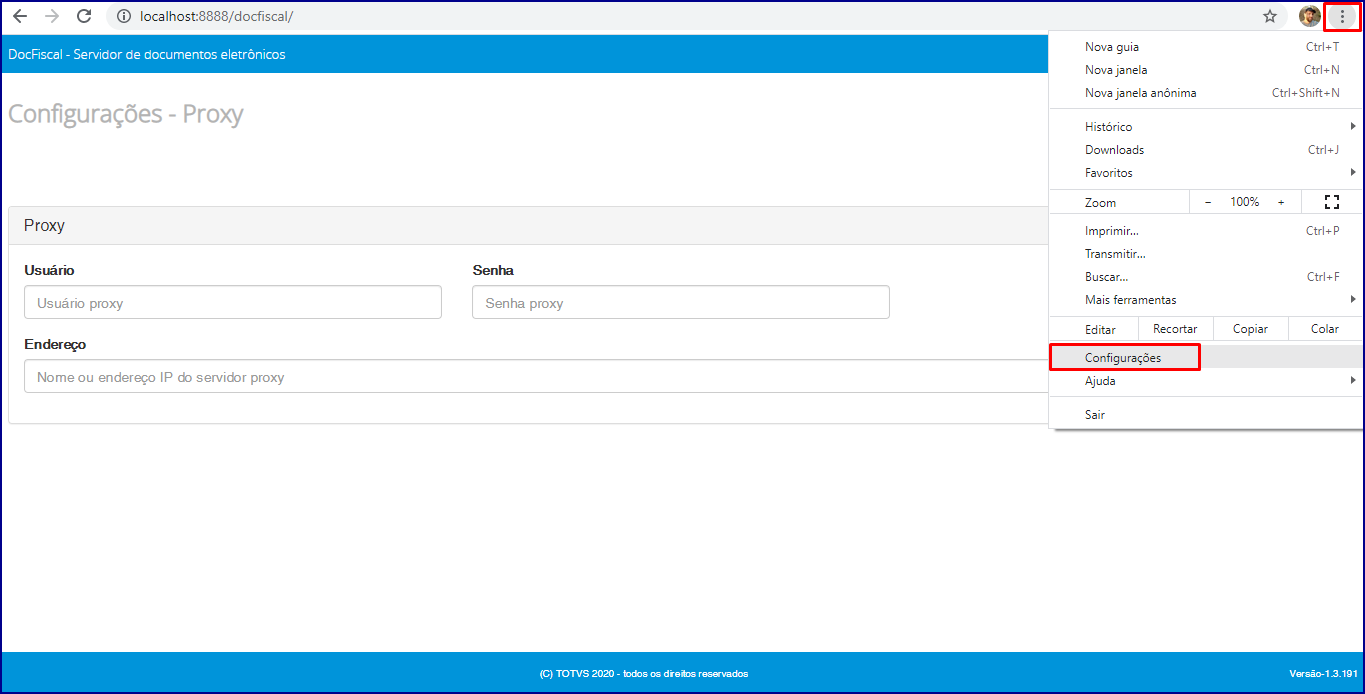Decrease zoom with the minus button

1208,202
